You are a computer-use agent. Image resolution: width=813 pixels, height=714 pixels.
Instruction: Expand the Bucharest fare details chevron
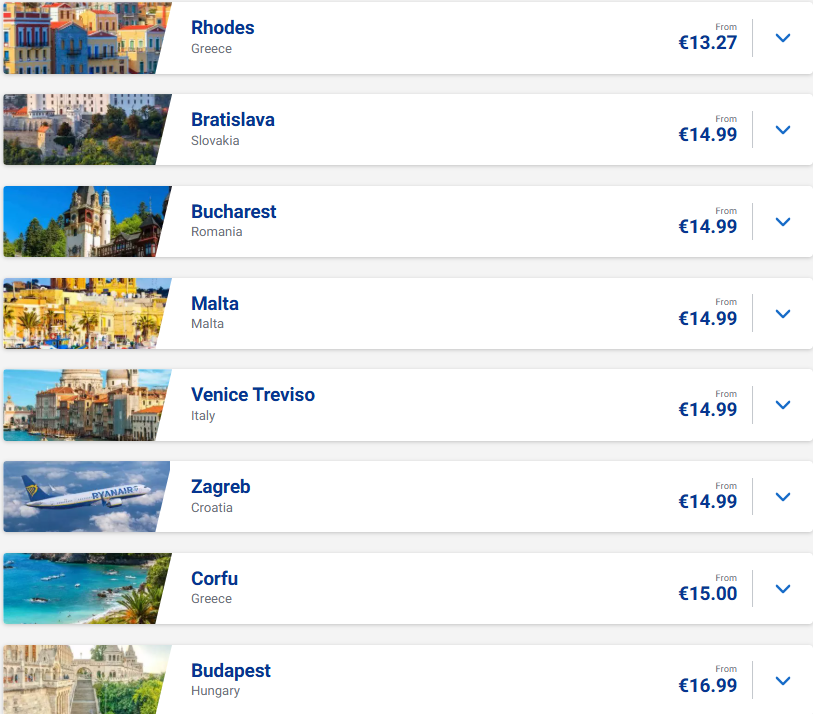pyautogui.click(x=782, y=221)
